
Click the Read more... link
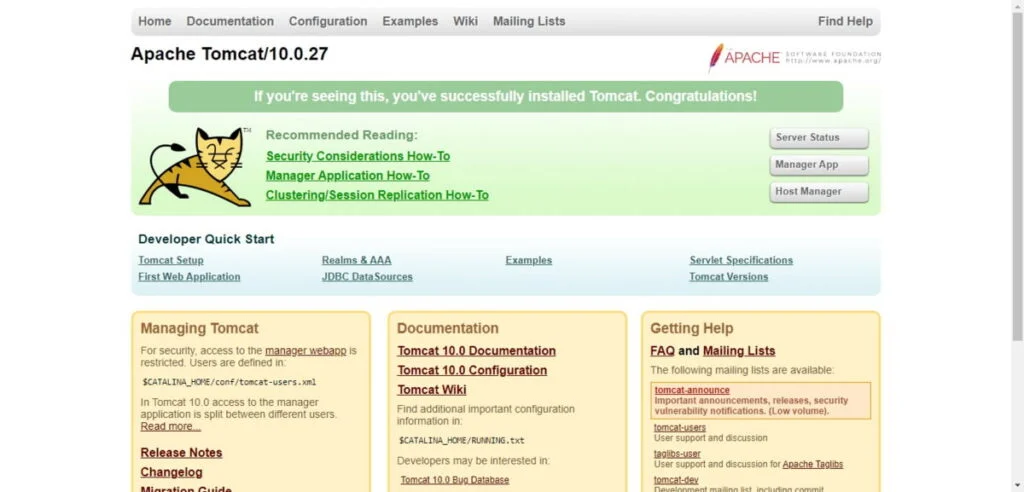click(x=170, y=427)
